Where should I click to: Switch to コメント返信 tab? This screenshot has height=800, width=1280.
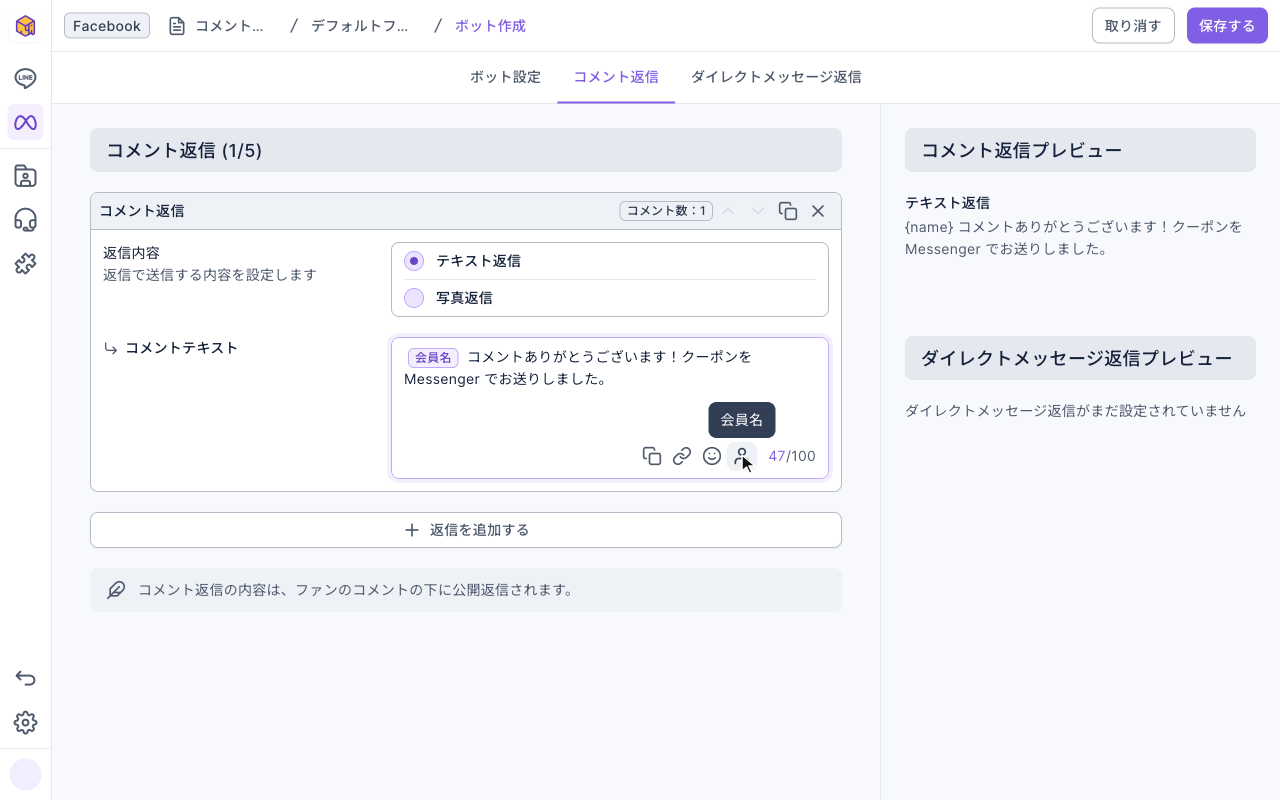click(x=616, y=77)
